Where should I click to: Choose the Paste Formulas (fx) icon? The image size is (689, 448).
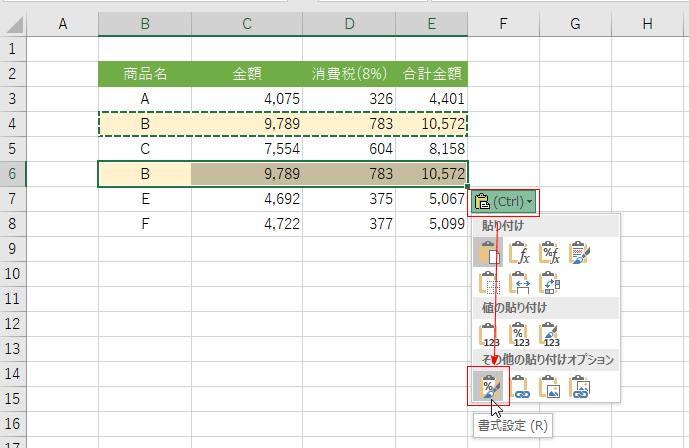click(x=521, y=254)
